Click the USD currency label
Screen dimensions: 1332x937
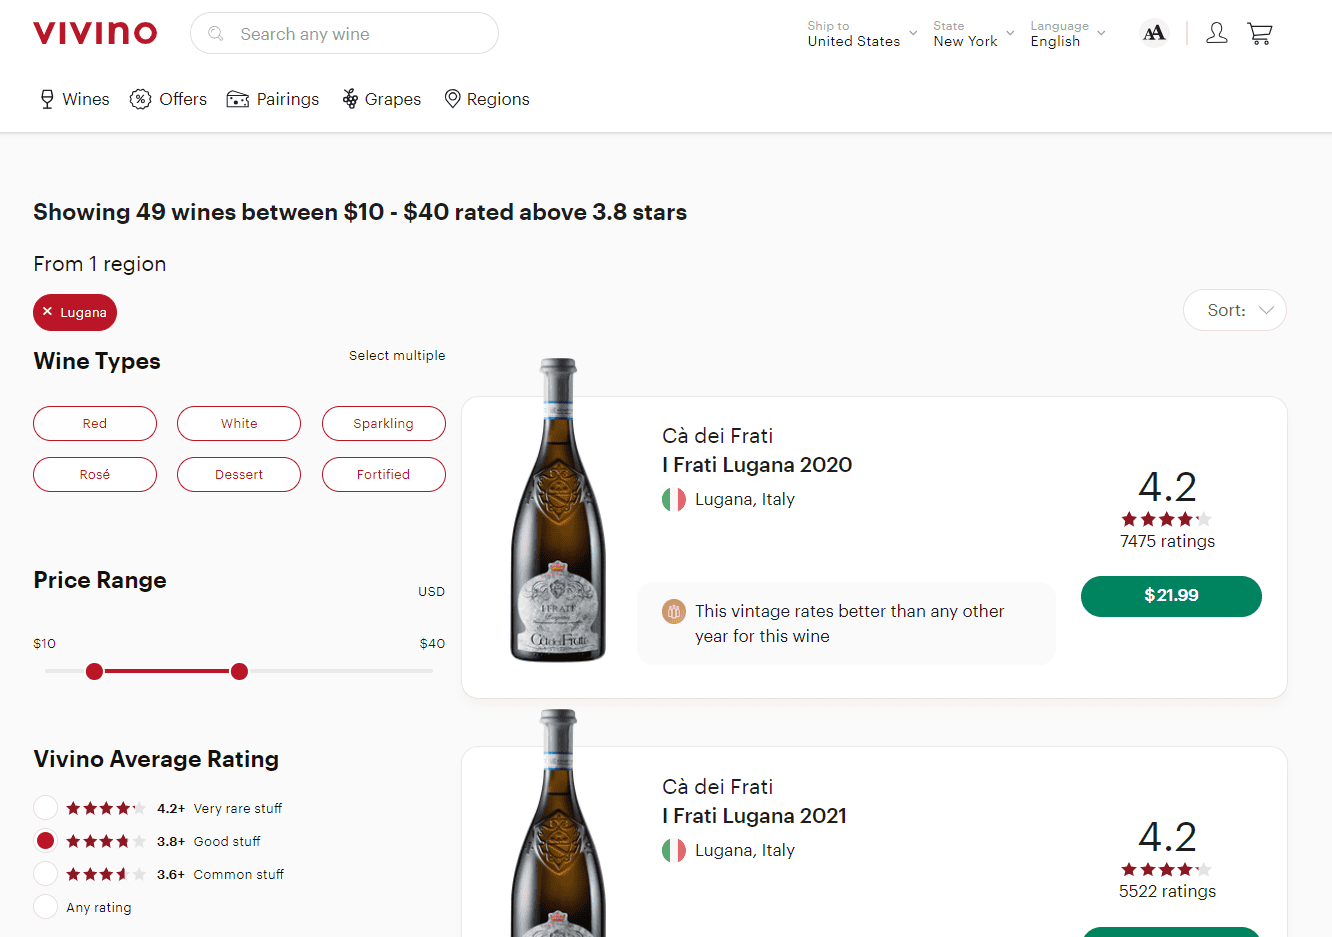point(431,591)
